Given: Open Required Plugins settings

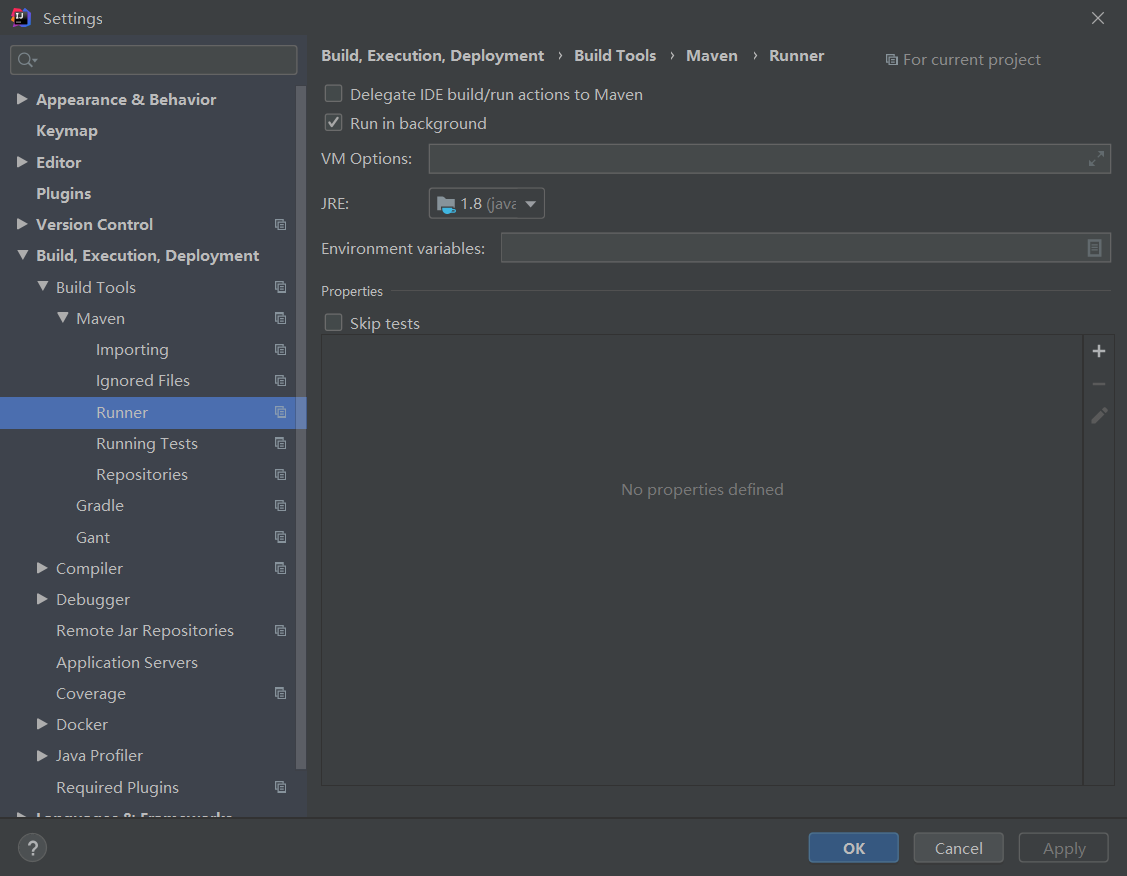Looking at the screenshot, I should 117,788.
